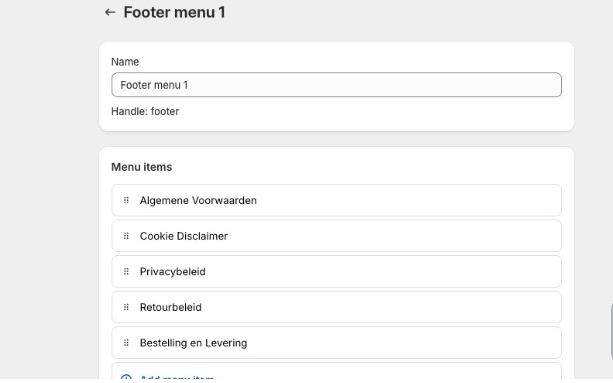Select the Cookie Disclaimer menu item
This screenshot has width=613, height=383.
pos(336,236)
